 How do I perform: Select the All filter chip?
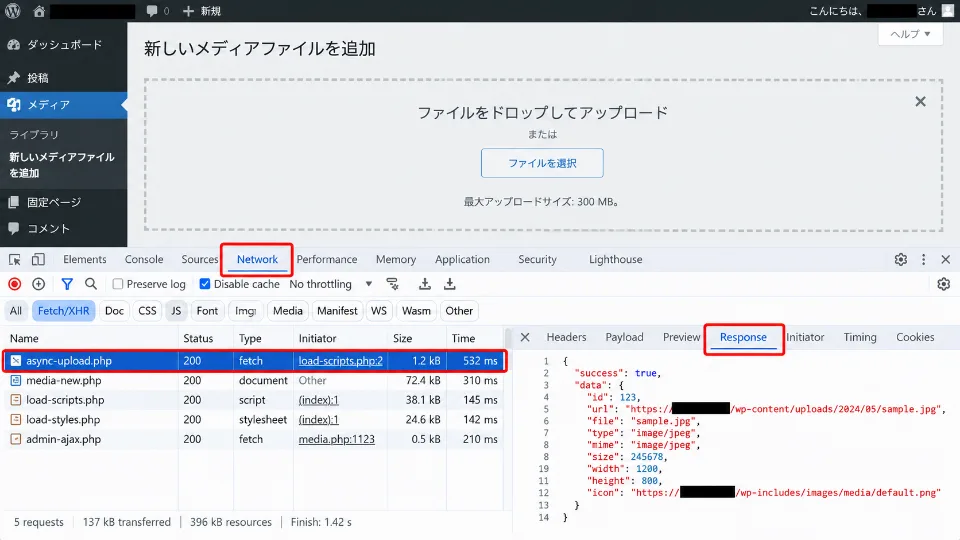[16, 311]
